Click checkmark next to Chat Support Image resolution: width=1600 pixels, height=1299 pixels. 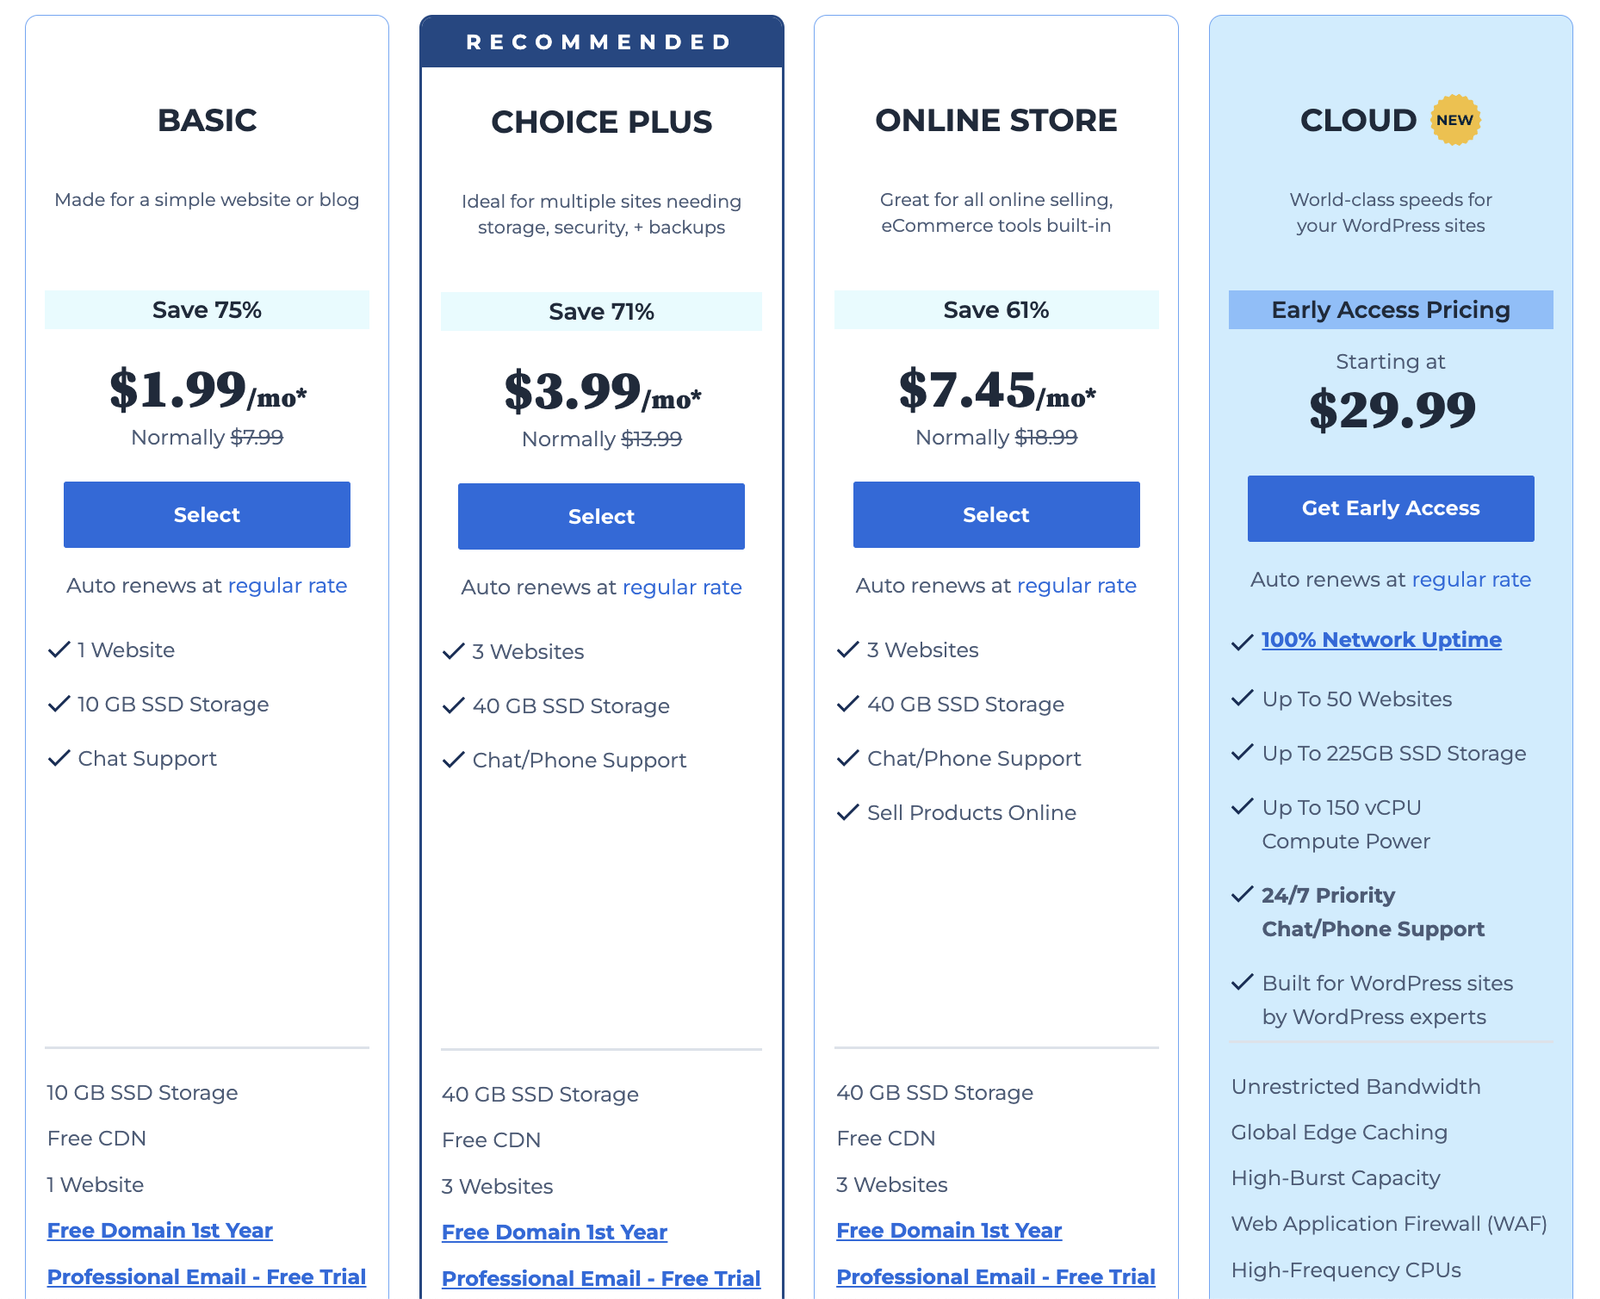(59, 758)
